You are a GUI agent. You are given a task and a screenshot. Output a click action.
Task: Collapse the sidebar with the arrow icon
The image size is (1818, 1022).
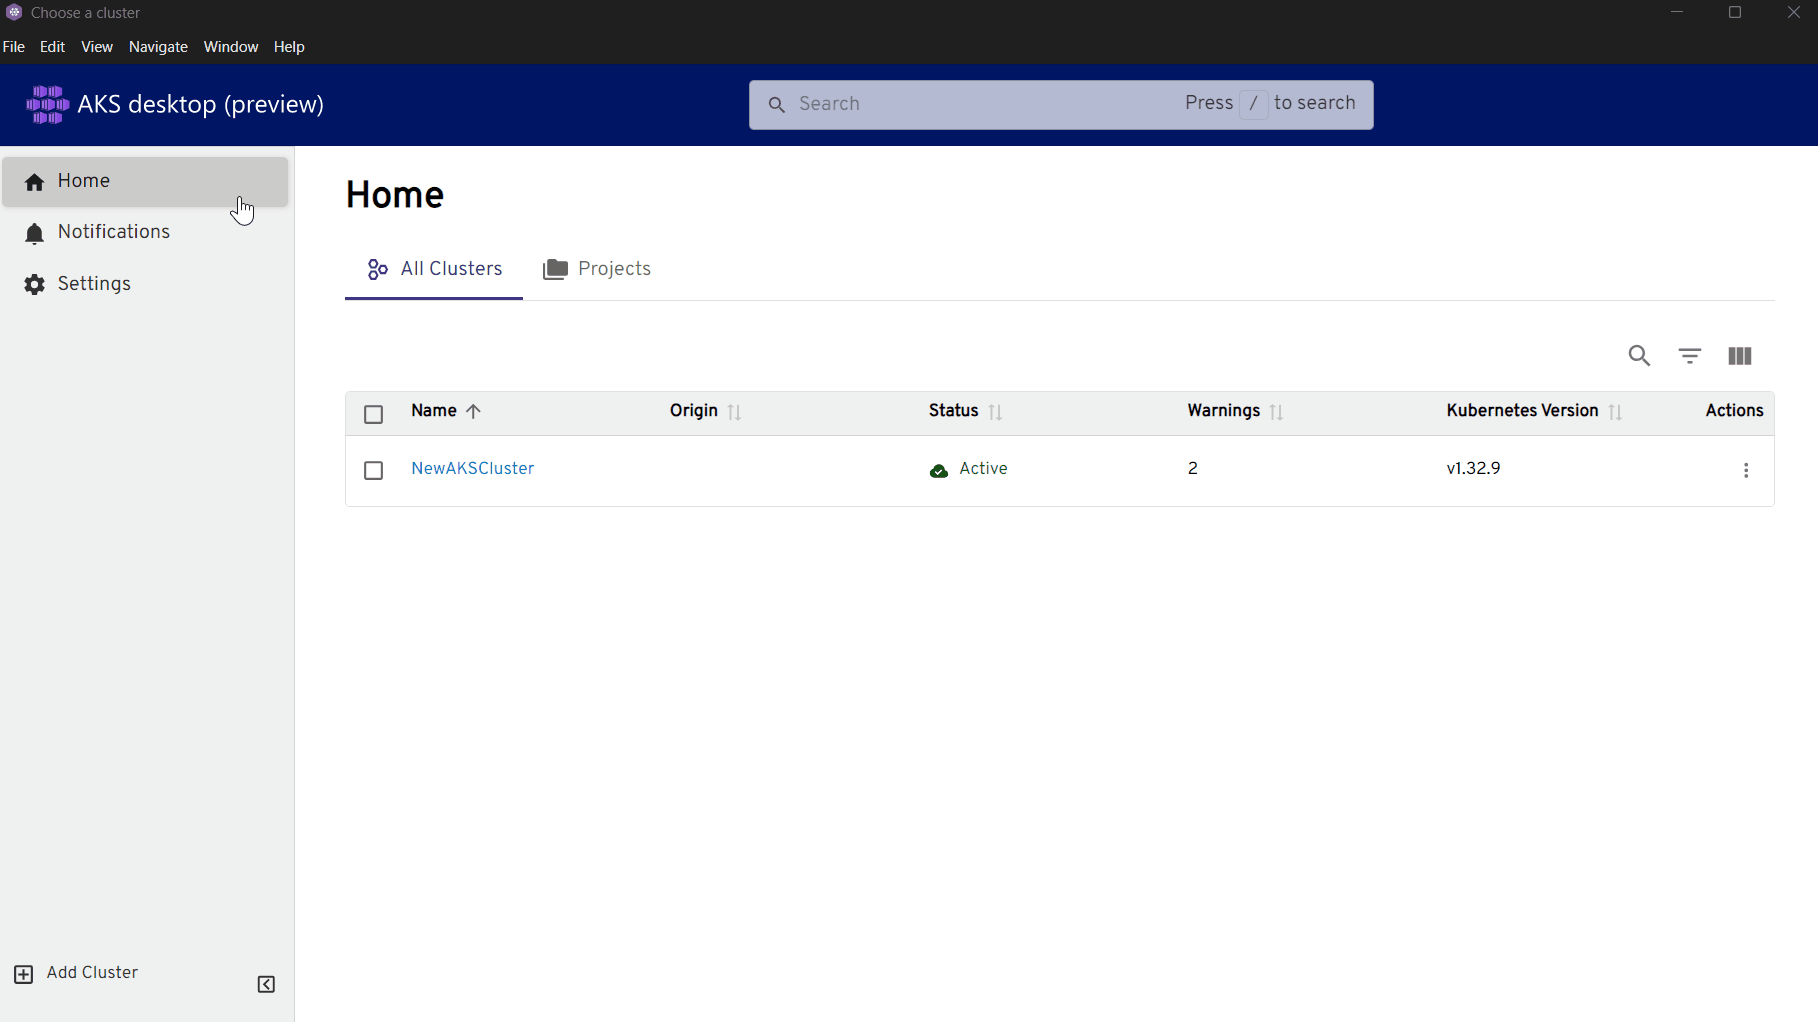click(266, 985)
